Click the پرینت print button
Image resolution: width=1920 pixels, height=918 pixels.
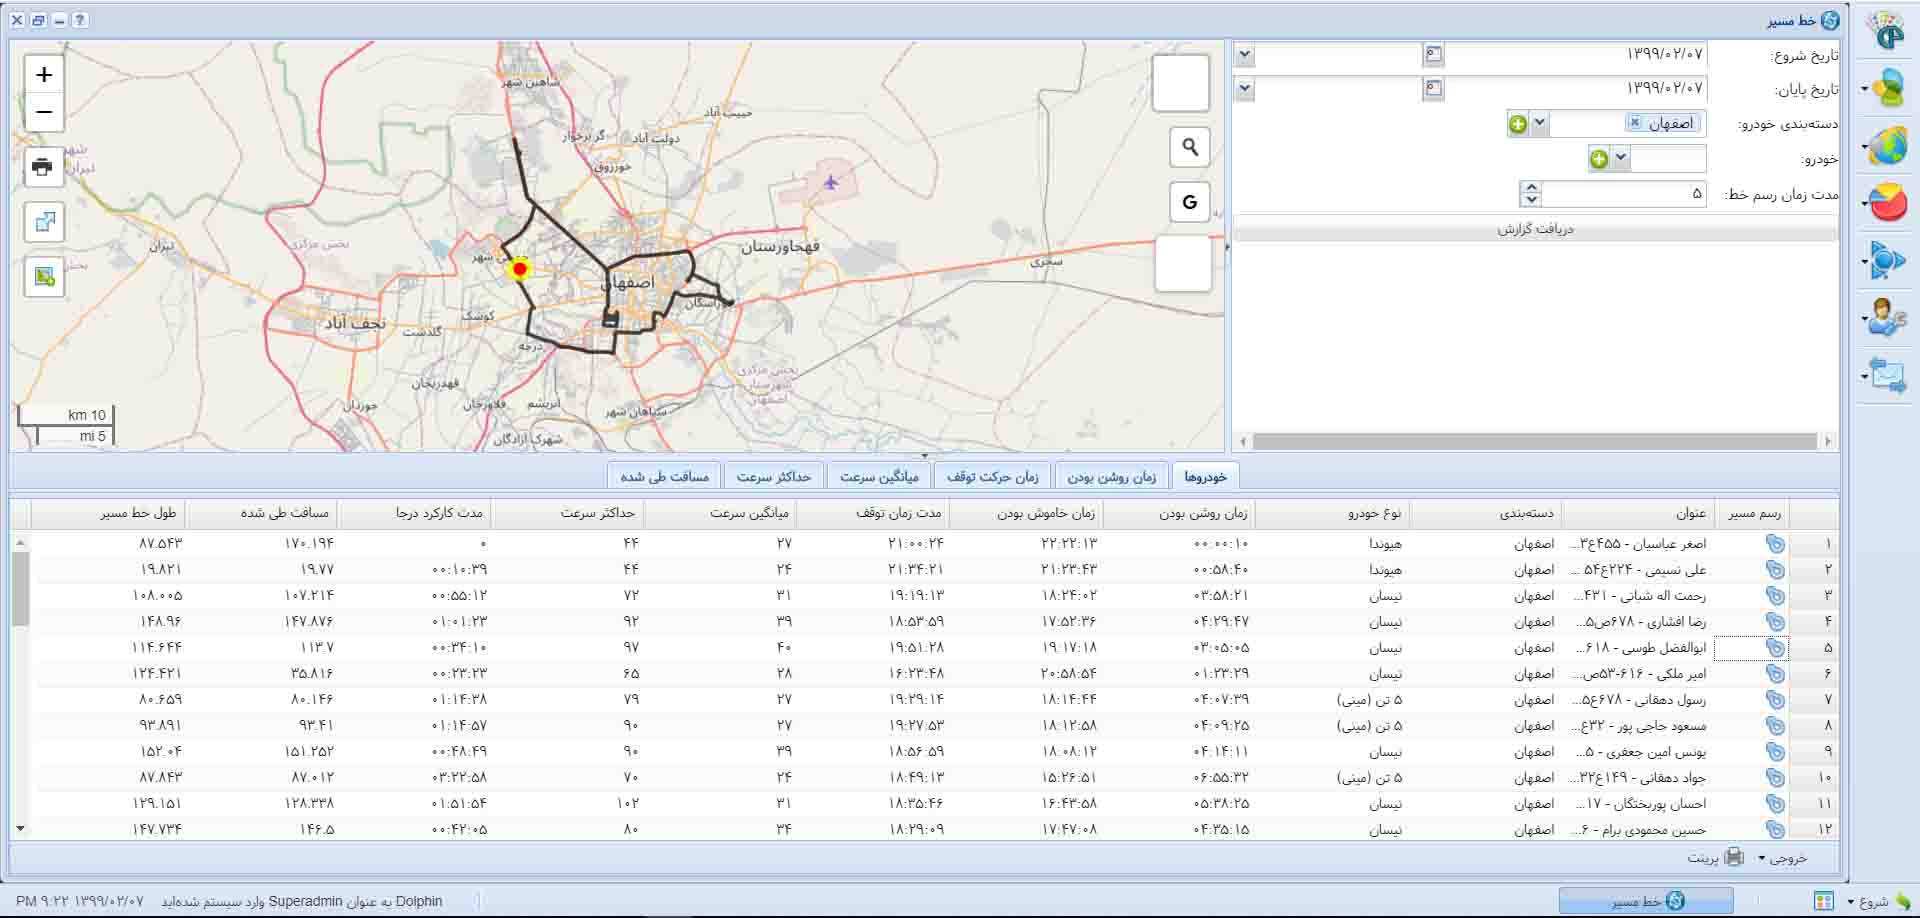(1716, 858)
